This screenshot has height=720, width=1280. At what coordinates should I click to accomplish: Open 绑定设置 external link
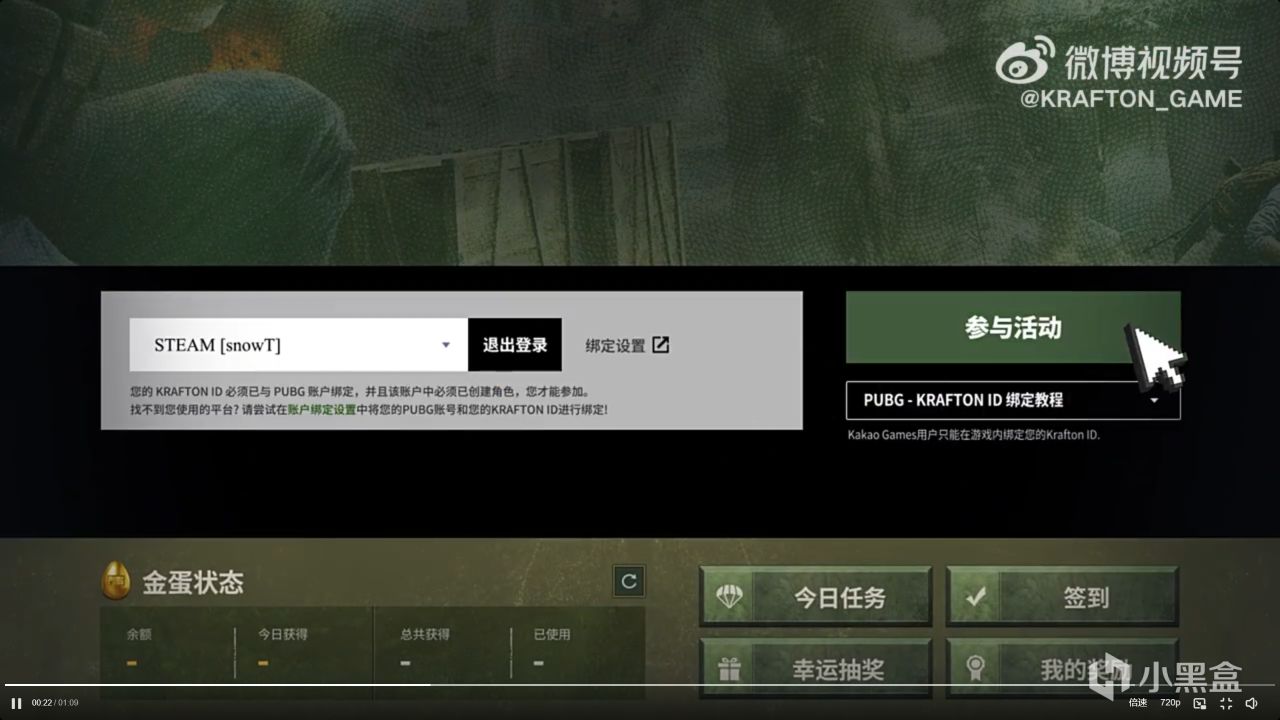point(627,345)
